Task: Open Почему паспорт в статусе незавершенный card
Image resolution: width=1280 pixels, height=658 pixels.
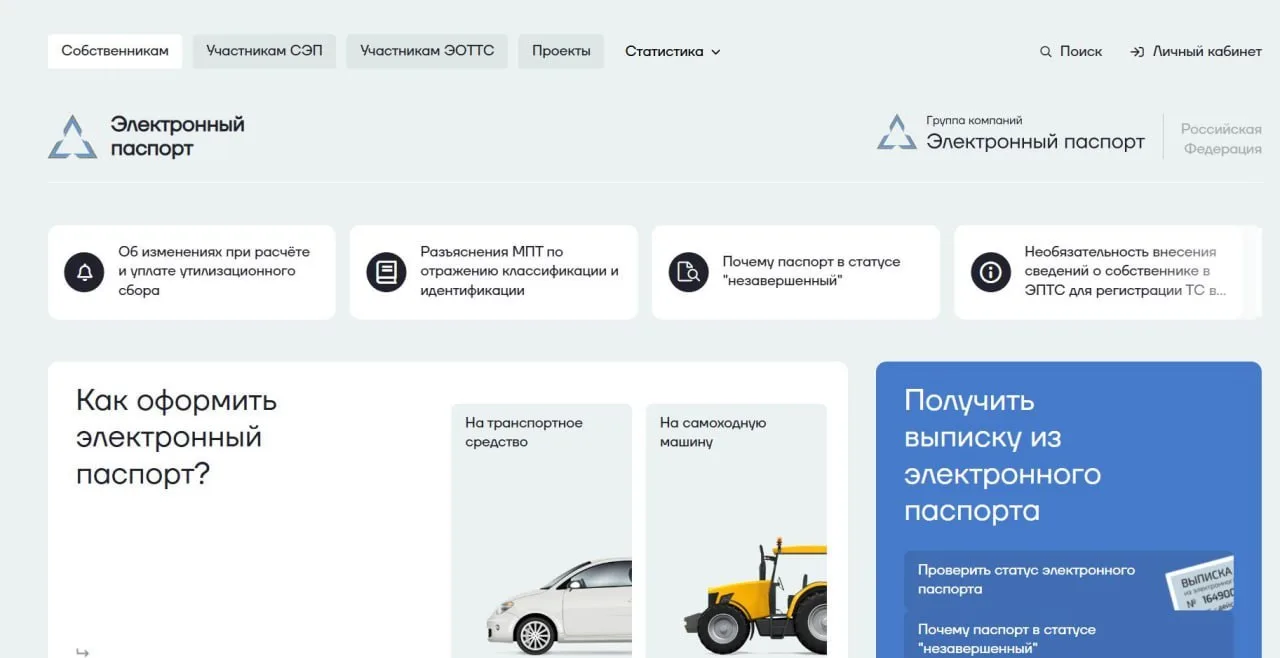Action: click(796, 272)
